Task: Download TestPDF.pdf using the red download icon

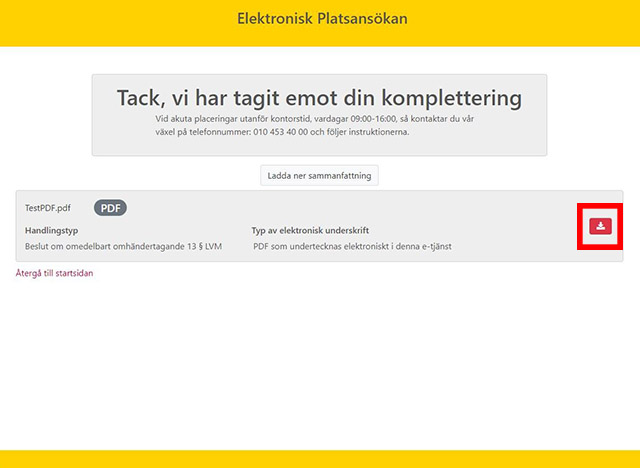Action: pos(600,227)
